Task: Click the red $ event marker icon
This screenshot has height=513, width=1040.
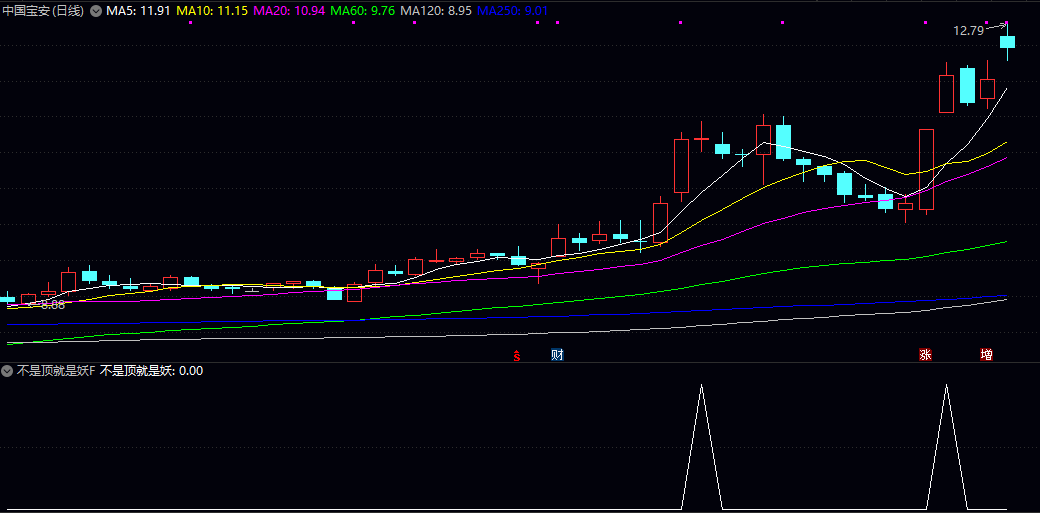Action: click(x=517, y=355)
